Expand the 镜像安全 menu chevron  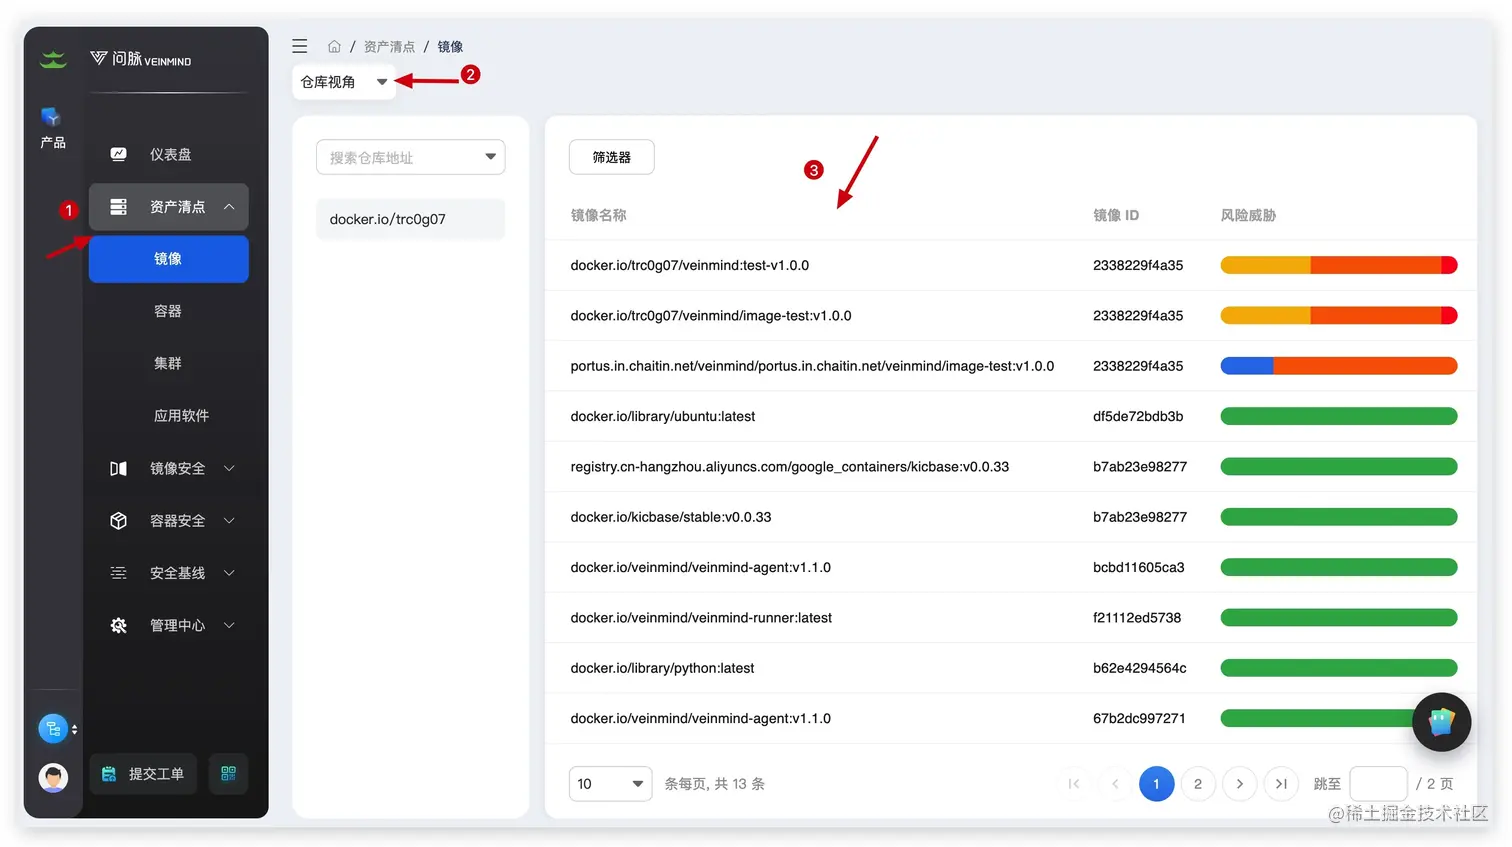point(229,468)
